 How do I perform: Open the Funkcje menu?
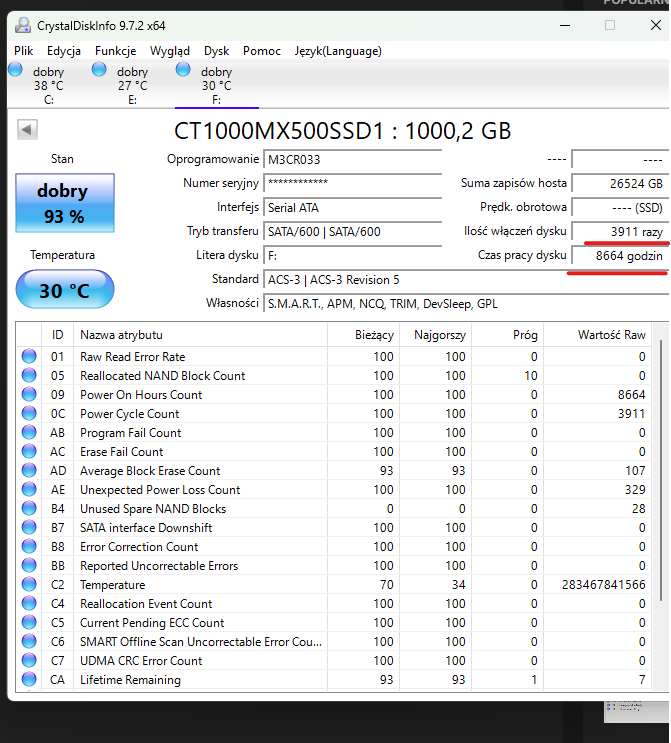(116, 50)
